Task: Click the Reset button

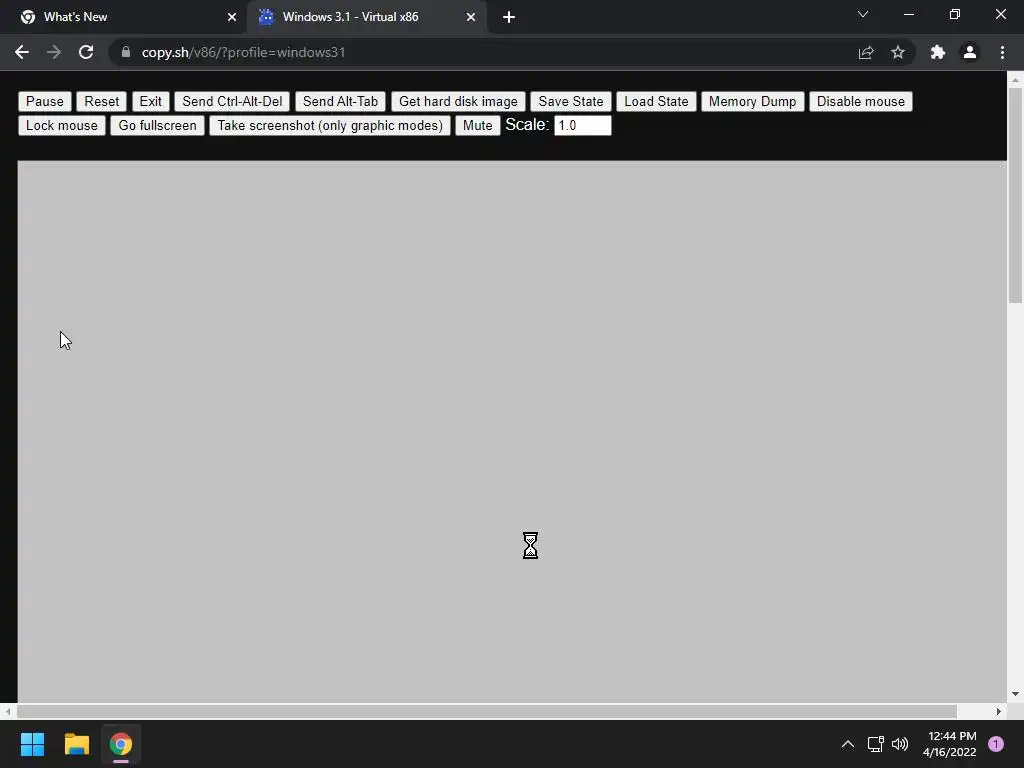Action: [x=101, y=101]
